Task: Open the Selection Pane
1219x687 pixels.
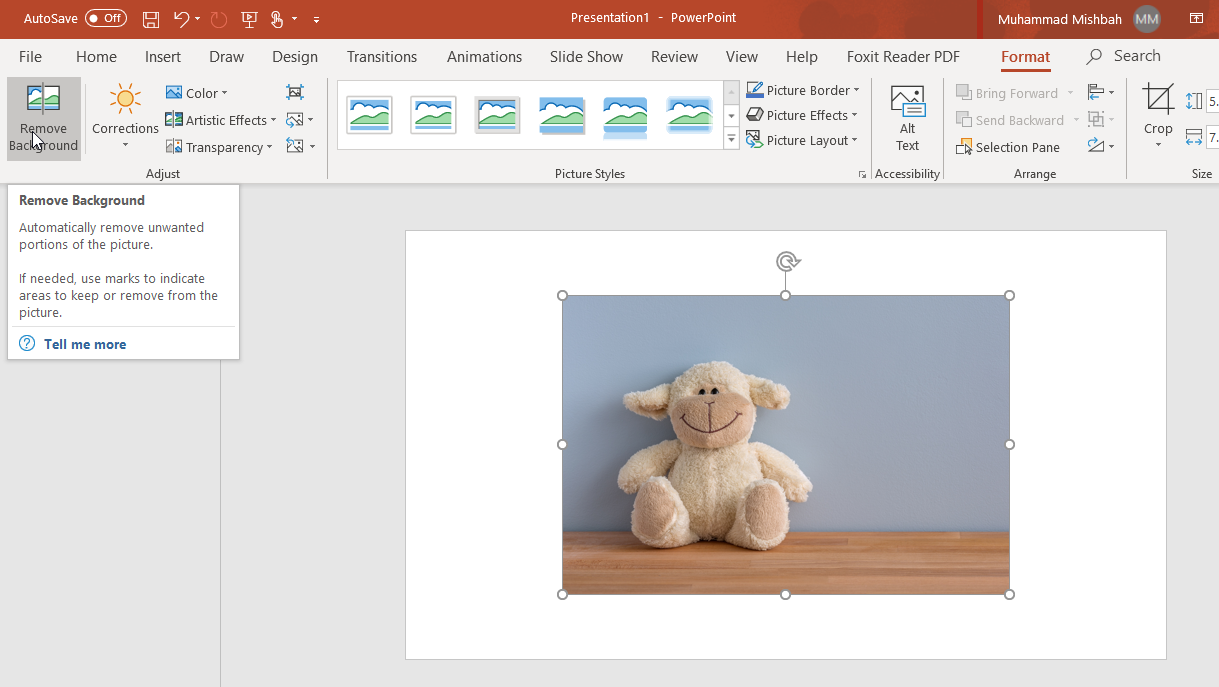Action: 1008,147
